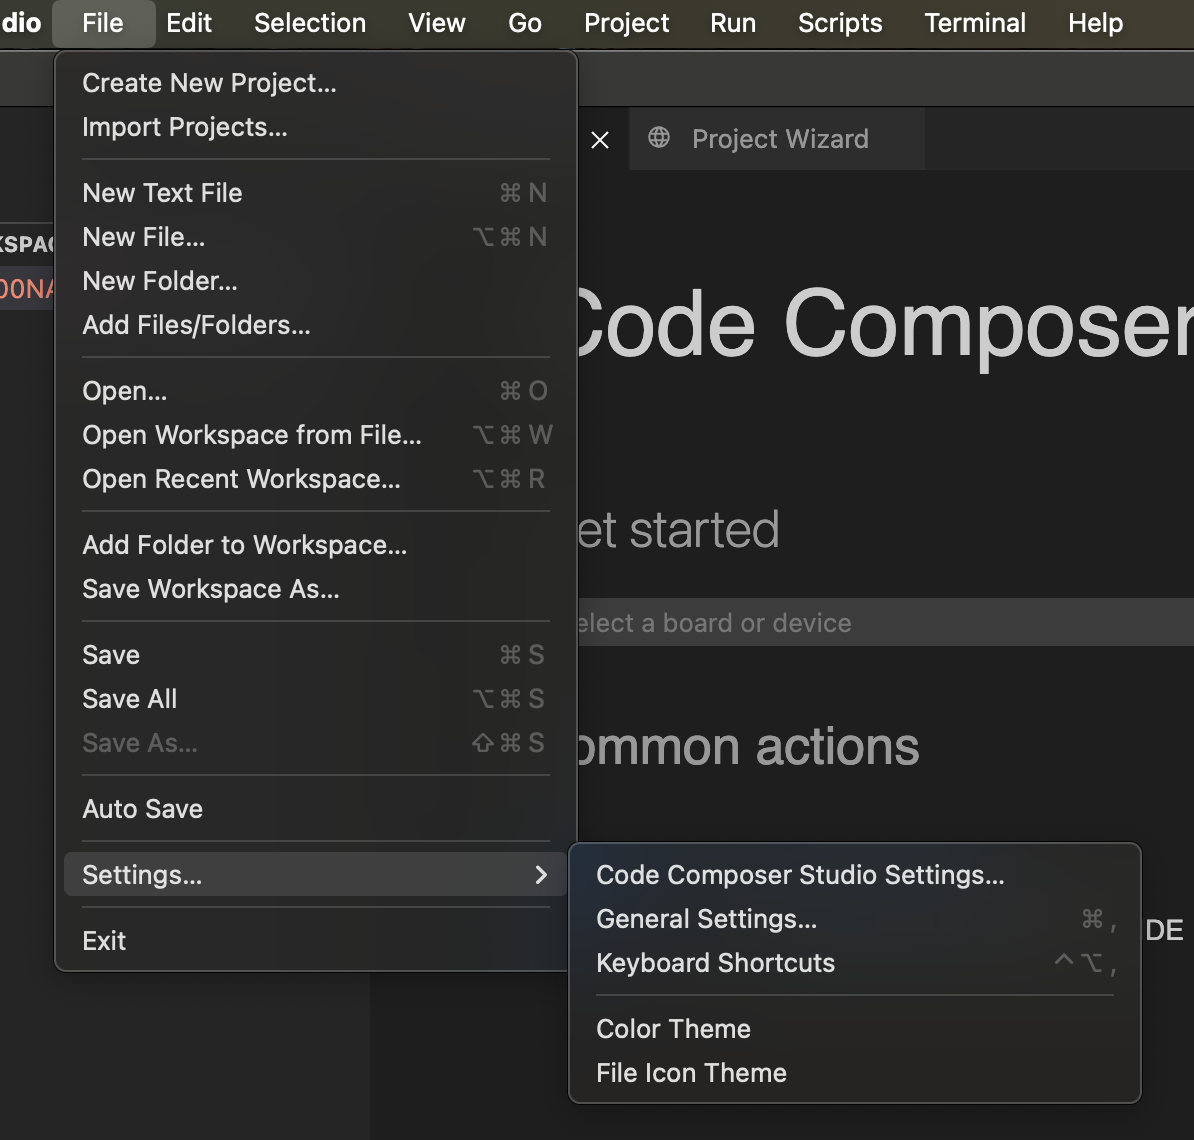Click New Text File menu item

tap(162, 193)
